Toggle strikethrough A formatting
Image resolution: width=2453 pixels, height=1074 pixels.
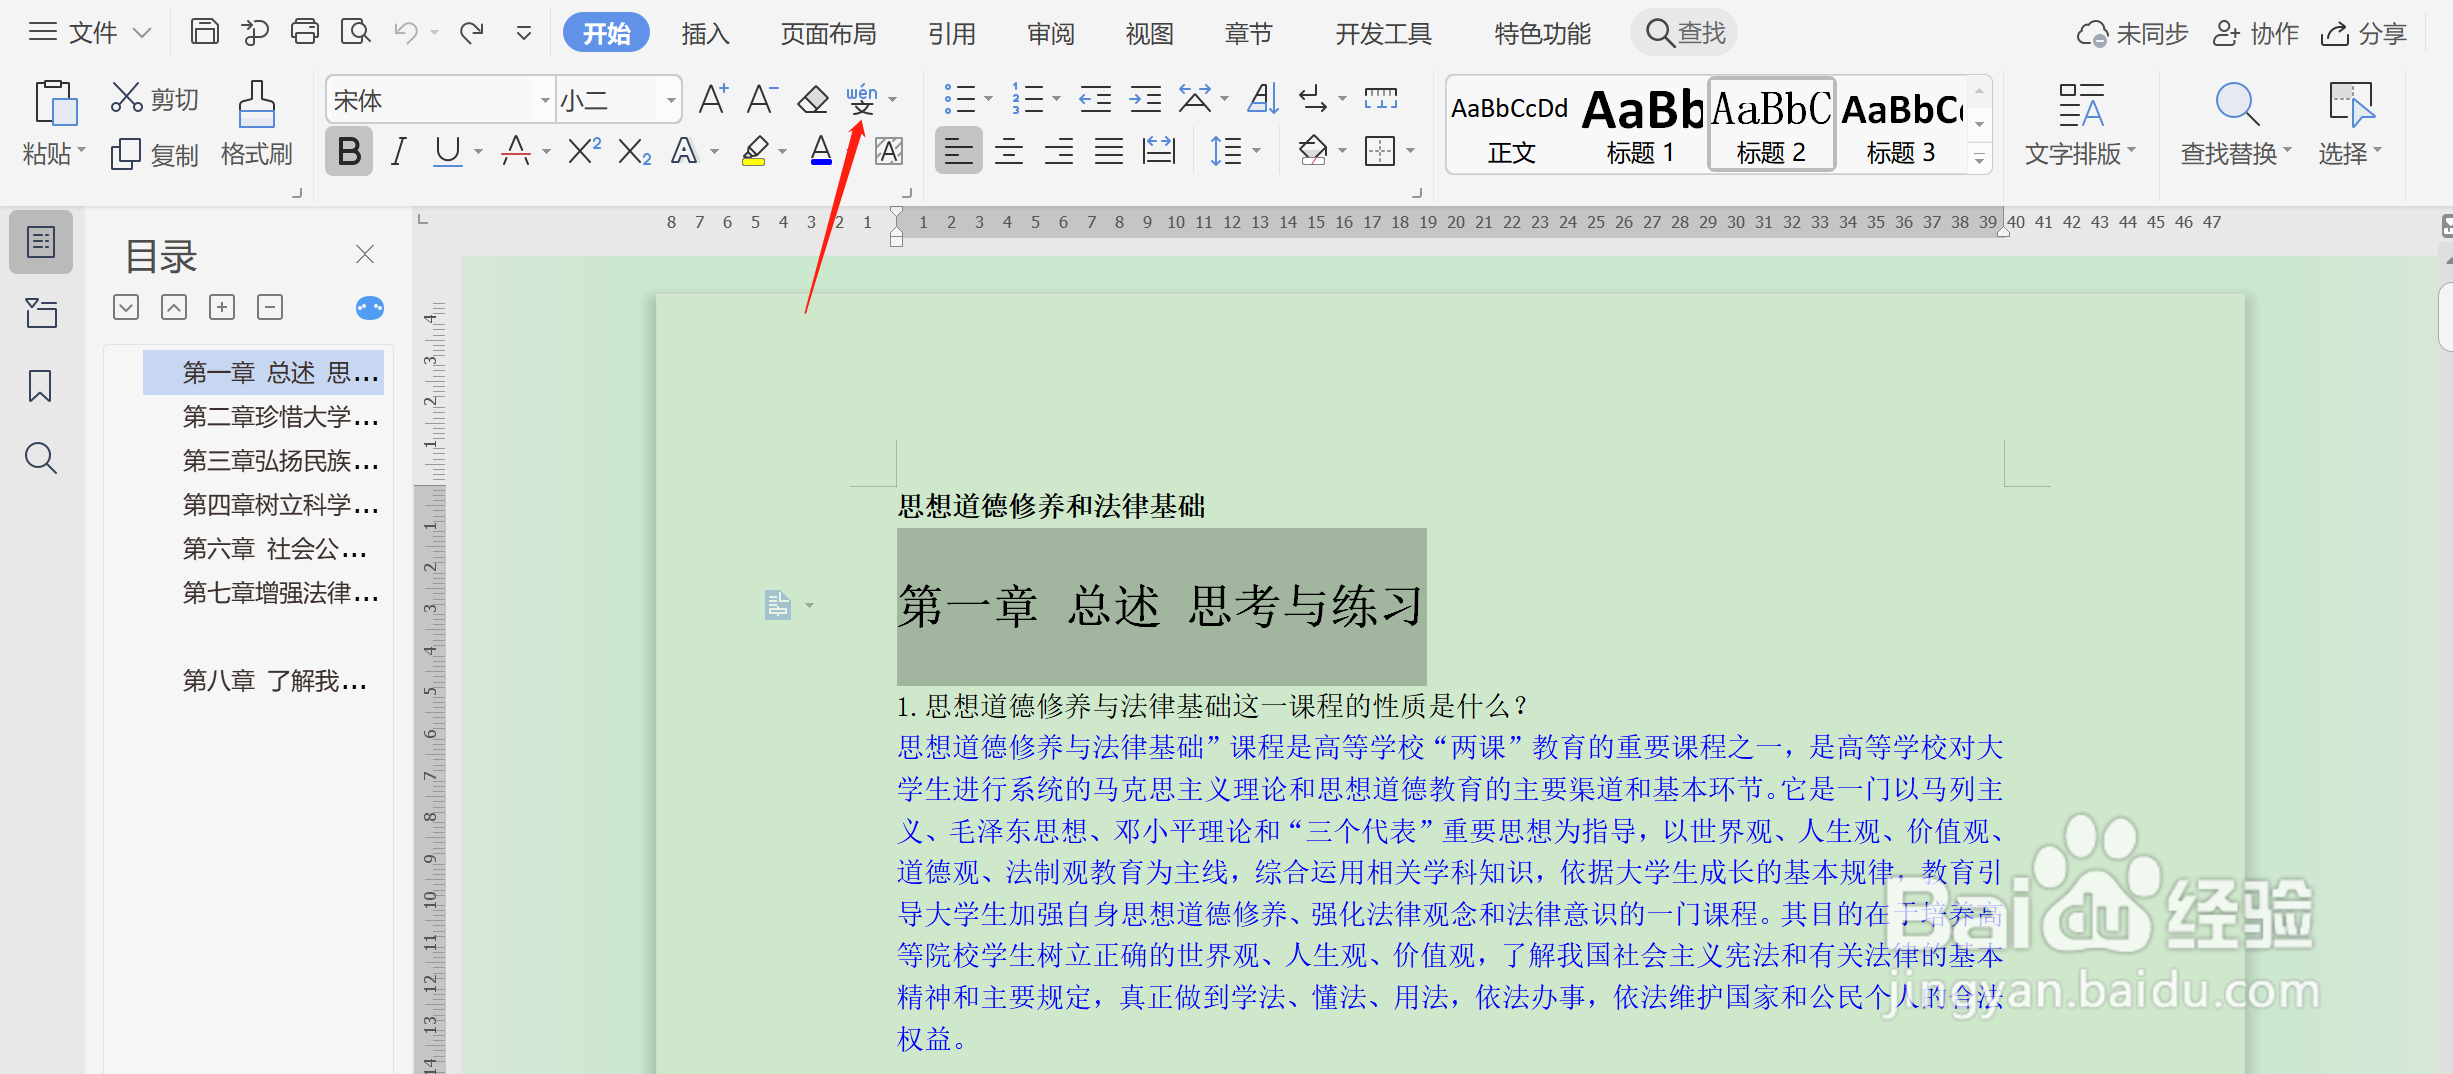[516, 152]
